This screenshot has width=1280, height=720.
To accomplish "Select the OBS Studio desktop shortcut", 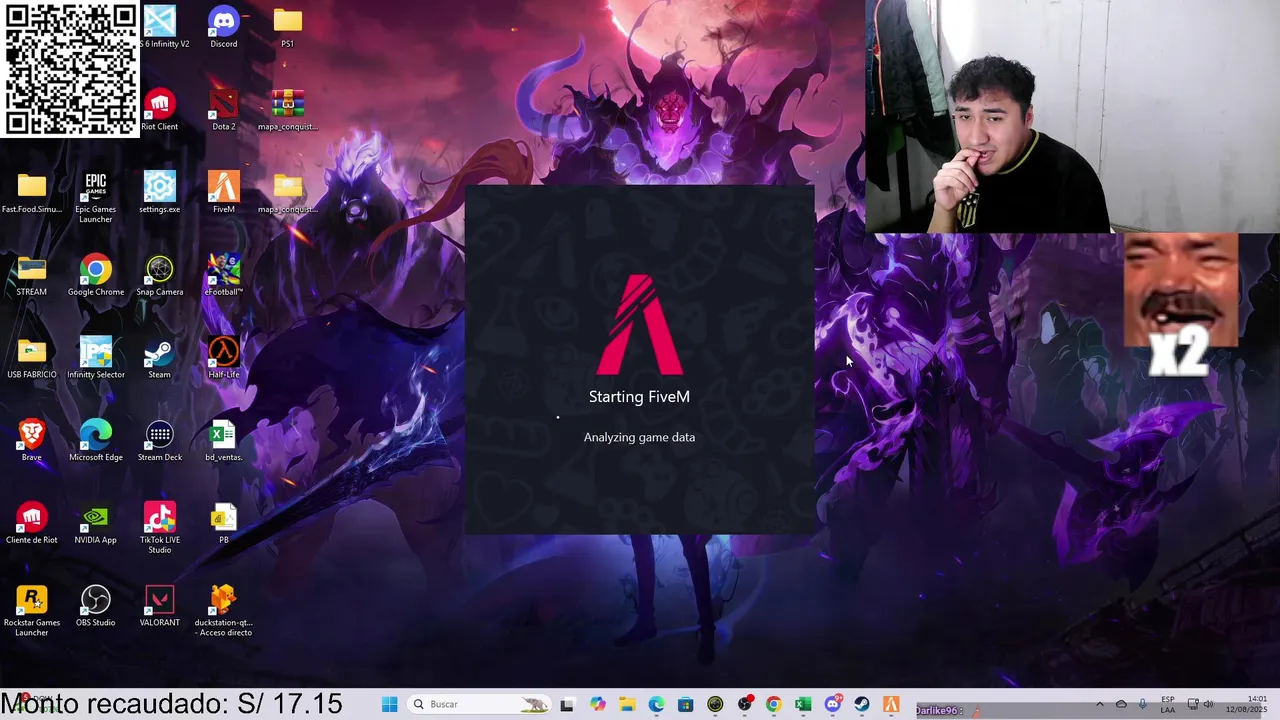I will (x=95, y=606).
